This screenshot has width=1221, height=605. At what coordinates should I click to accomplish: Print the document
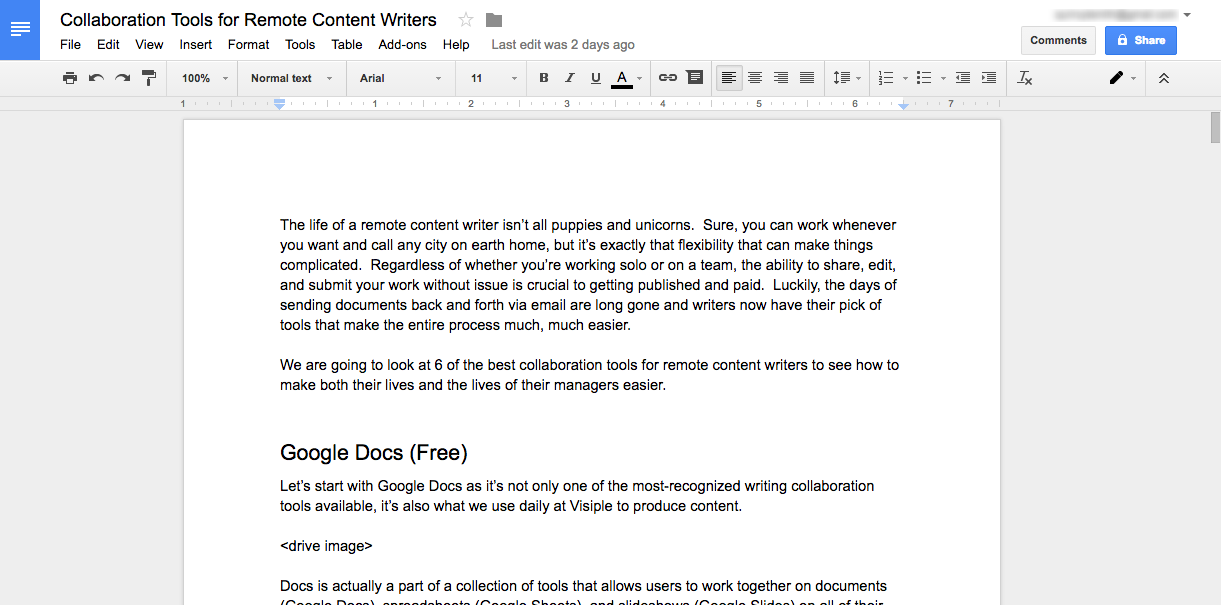[x=69, y=78]
